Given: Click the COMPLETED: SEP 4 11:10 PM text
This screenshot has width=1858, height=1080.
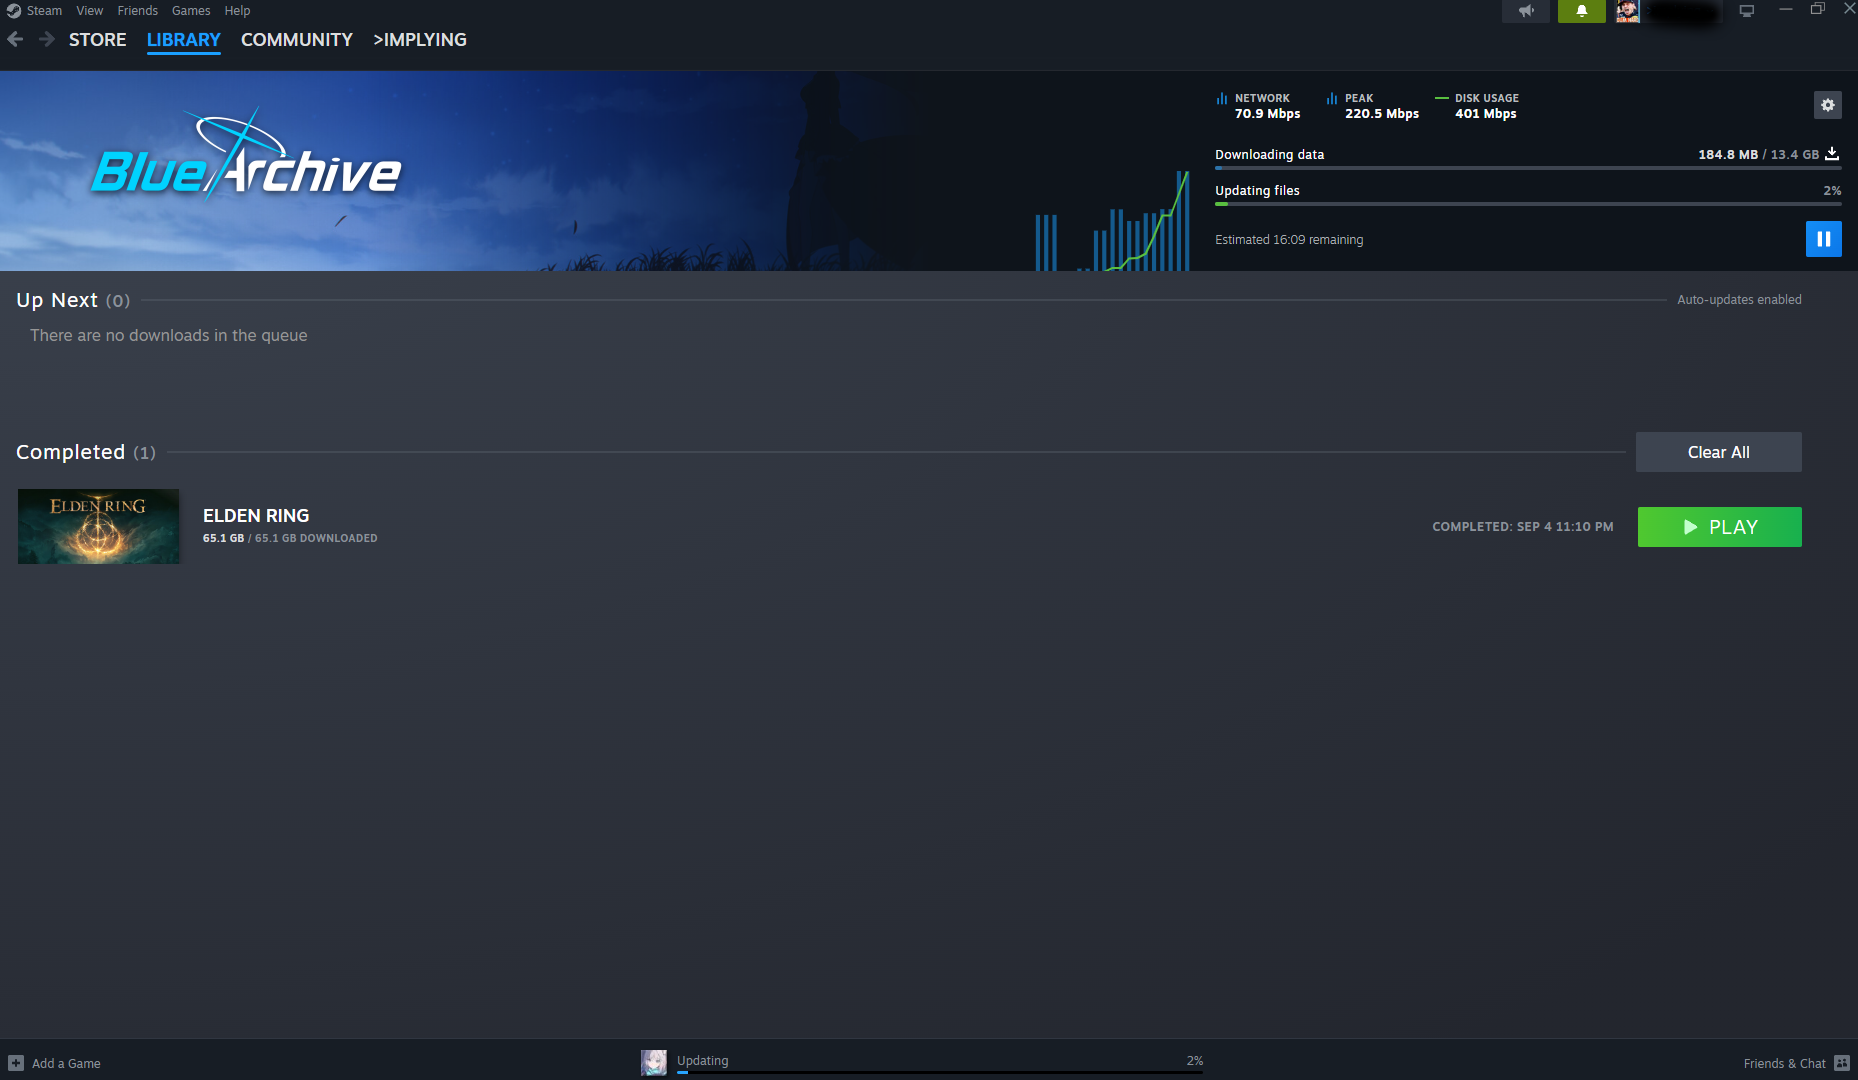Looking at the screenshot, I should 1522,527.
